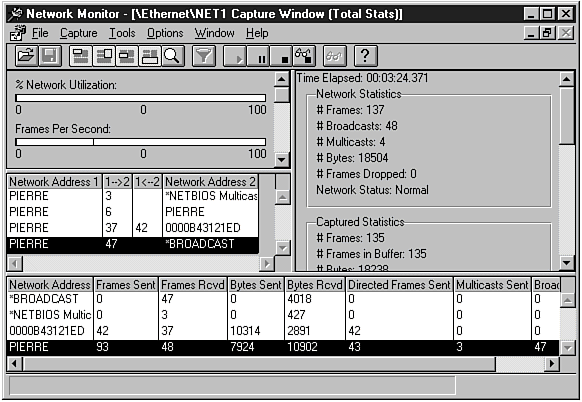Click the session pane scroll down arrow
The width and height of the screenshot is (582, 402).
[x=283, y=247]
